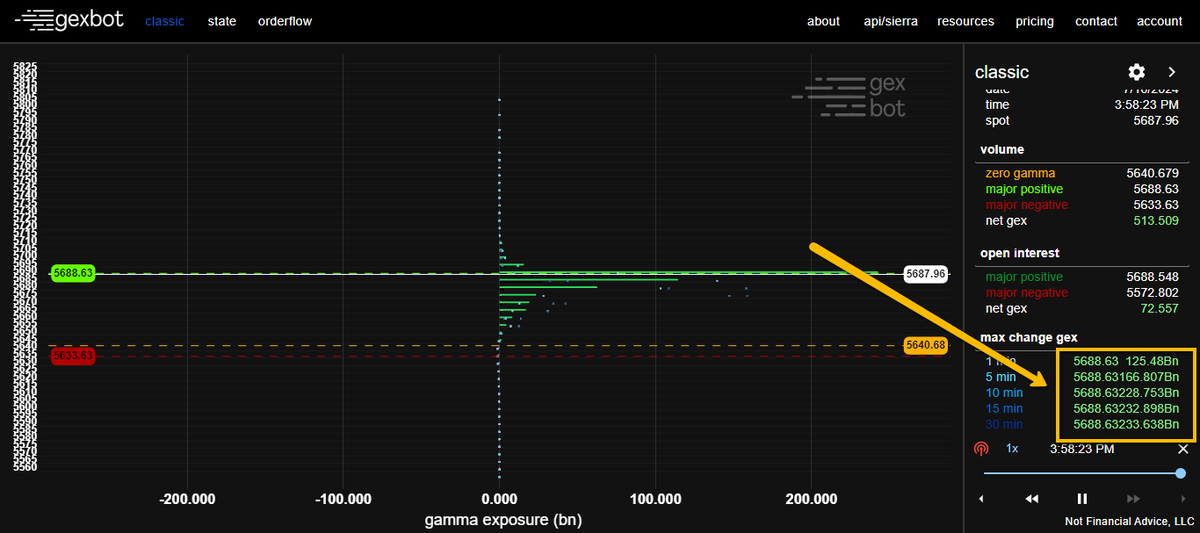Click the rewind double-arrow button

[1032, 498]
